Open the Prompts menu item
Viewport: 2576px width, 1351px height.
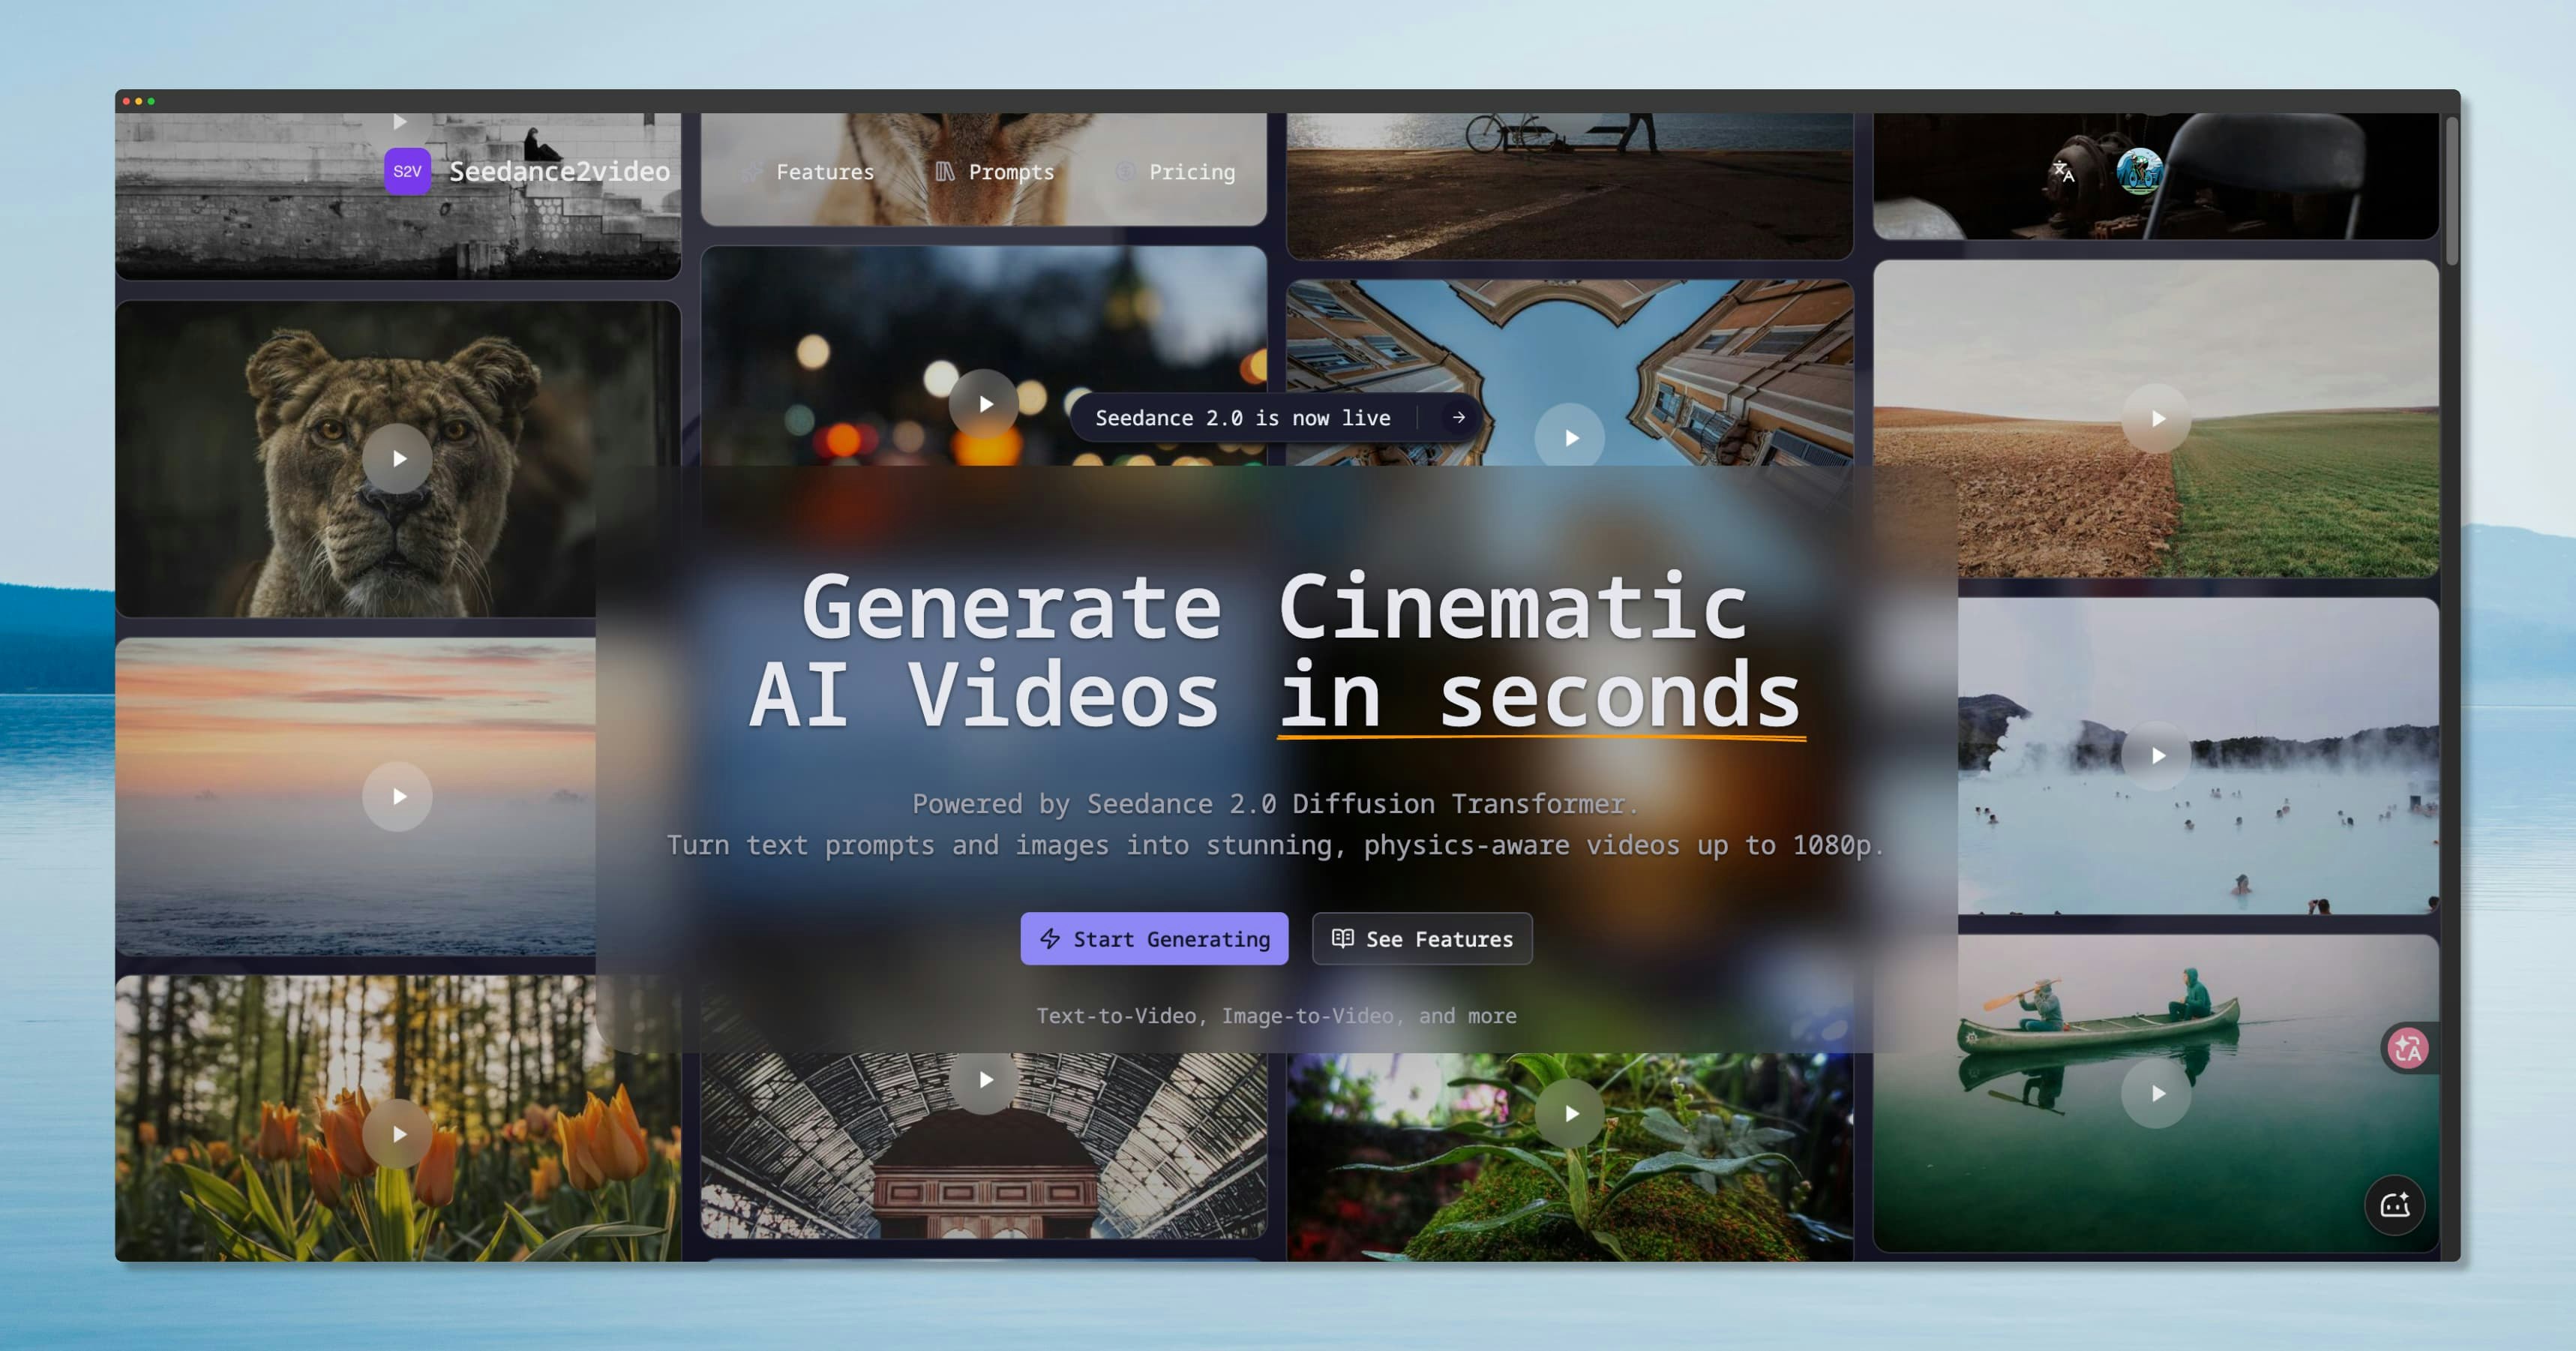tap(1012, 171)
